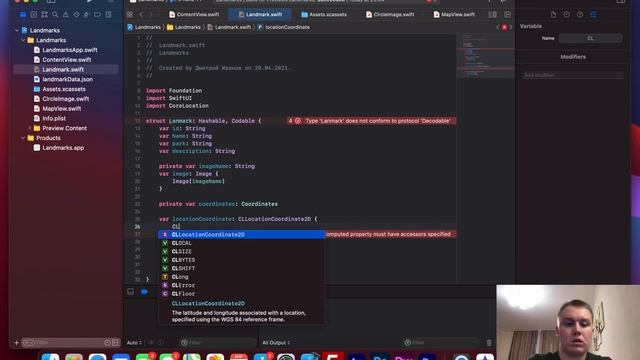Toggle the debug area hide button
This screenshot has height=360, width=640.
pyautogui.click(x=130, y=292)
